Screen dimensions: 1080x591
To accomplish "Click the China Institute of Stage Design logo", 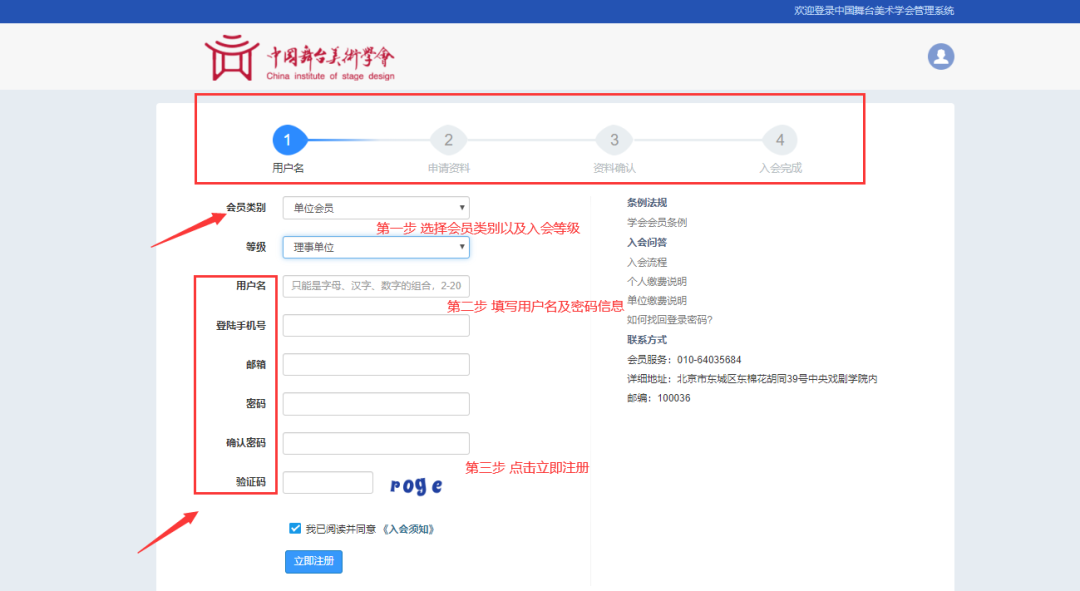I will [x=300, y=58].
